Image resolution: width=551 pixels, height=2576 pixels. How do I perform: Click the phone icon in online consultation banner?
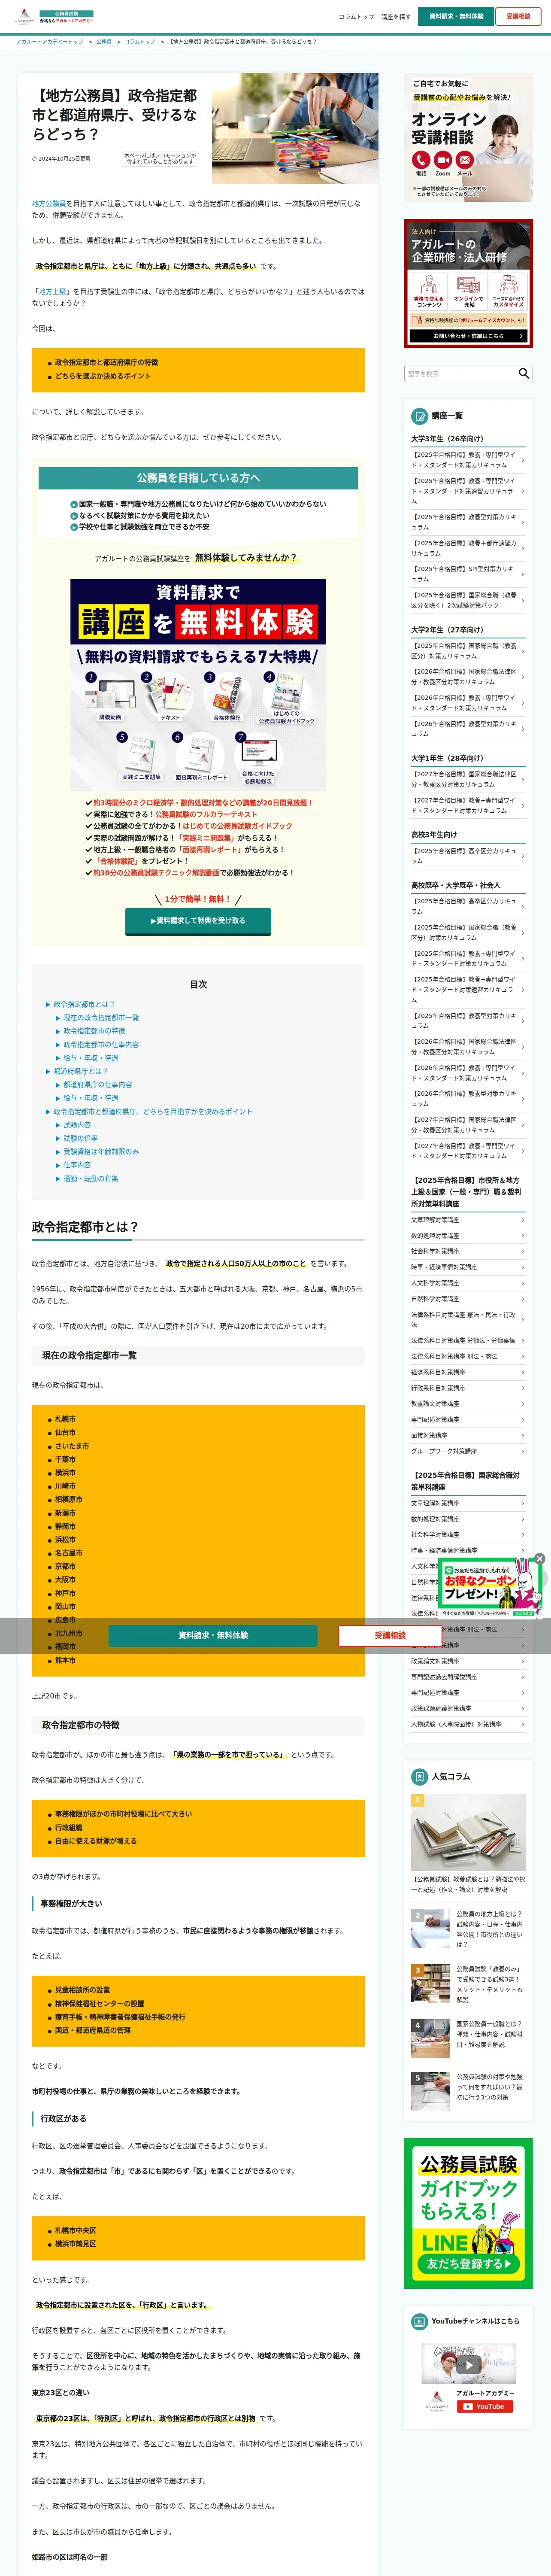coord(421,160)
